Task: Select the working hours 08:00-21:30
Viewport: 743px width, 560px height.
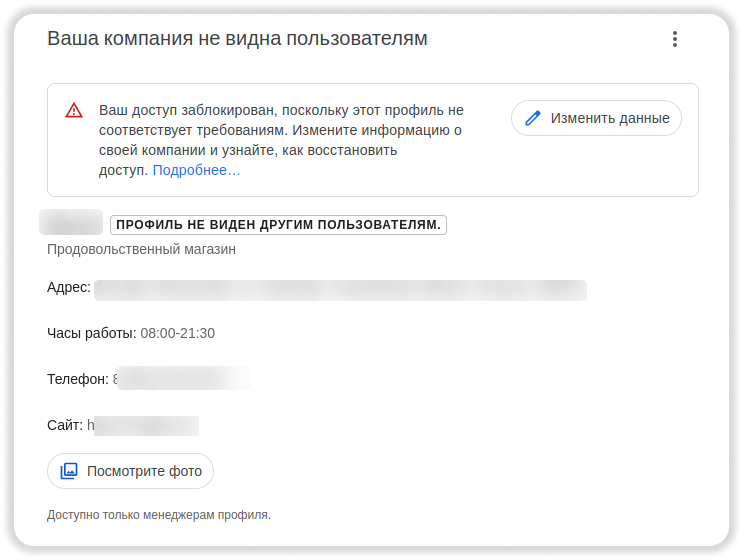Action: coord(177,333)
